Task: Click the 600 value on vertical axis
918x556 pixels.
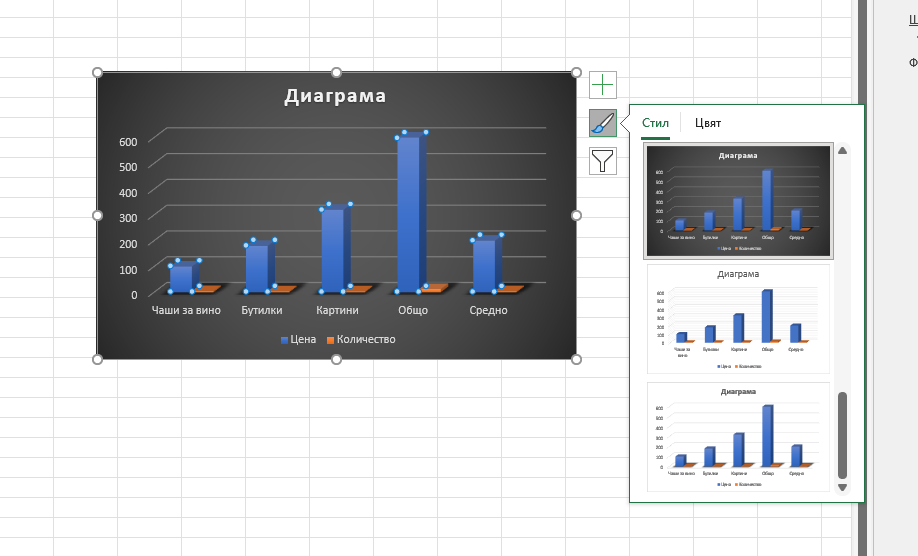Action: point(127,141)
